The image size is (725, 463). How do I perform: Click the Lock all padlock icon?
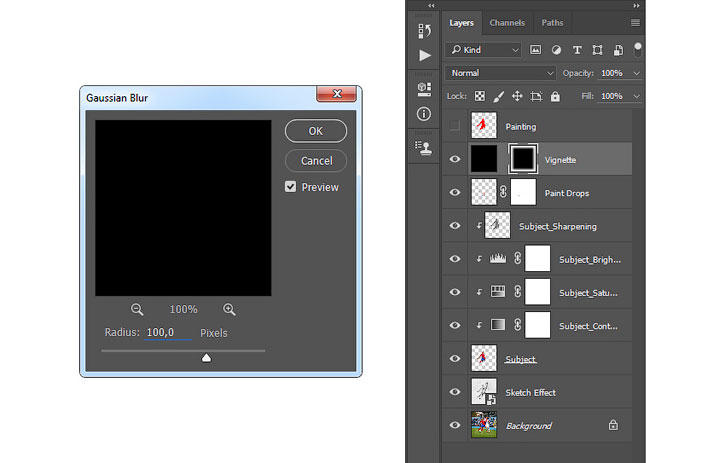tap(555, 96)
